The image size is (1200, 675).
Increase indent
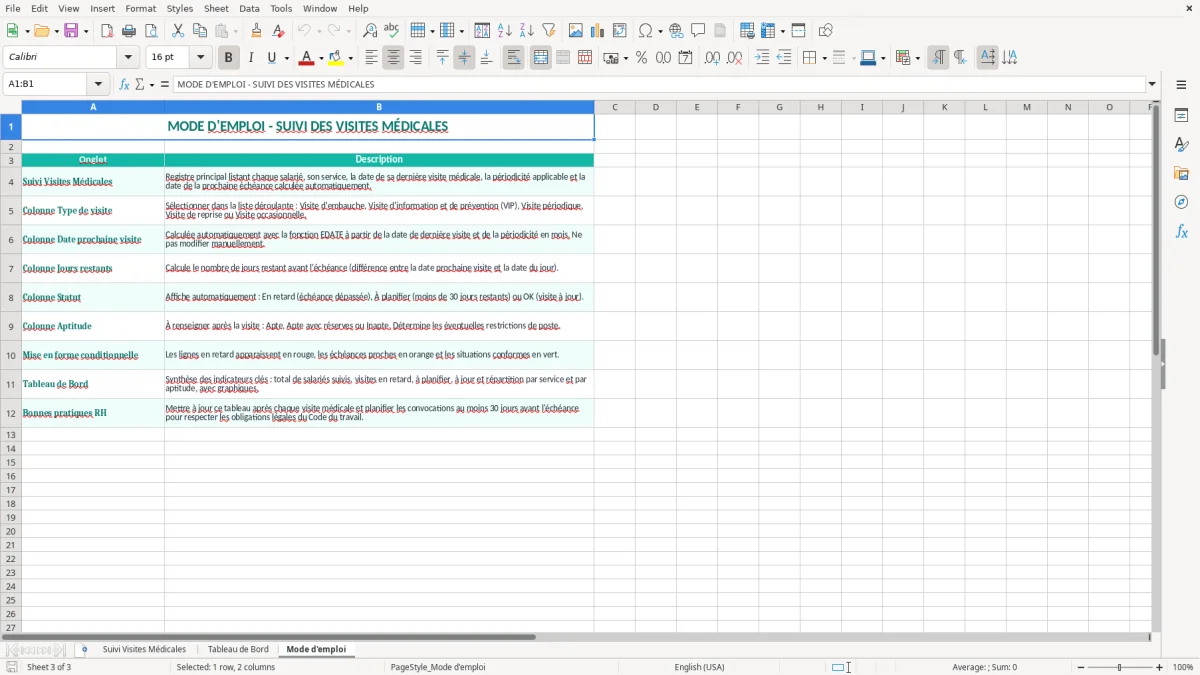762,58
